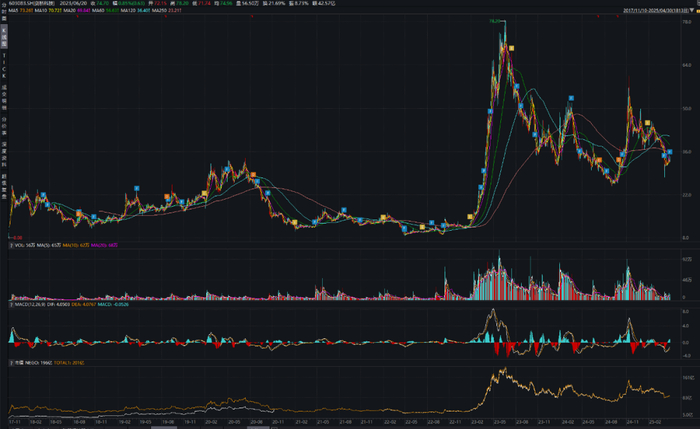This screenshot has width=700, height=429.
Task: Click the yellow marker near the 22-11 breakout
Action: (470, 217)
